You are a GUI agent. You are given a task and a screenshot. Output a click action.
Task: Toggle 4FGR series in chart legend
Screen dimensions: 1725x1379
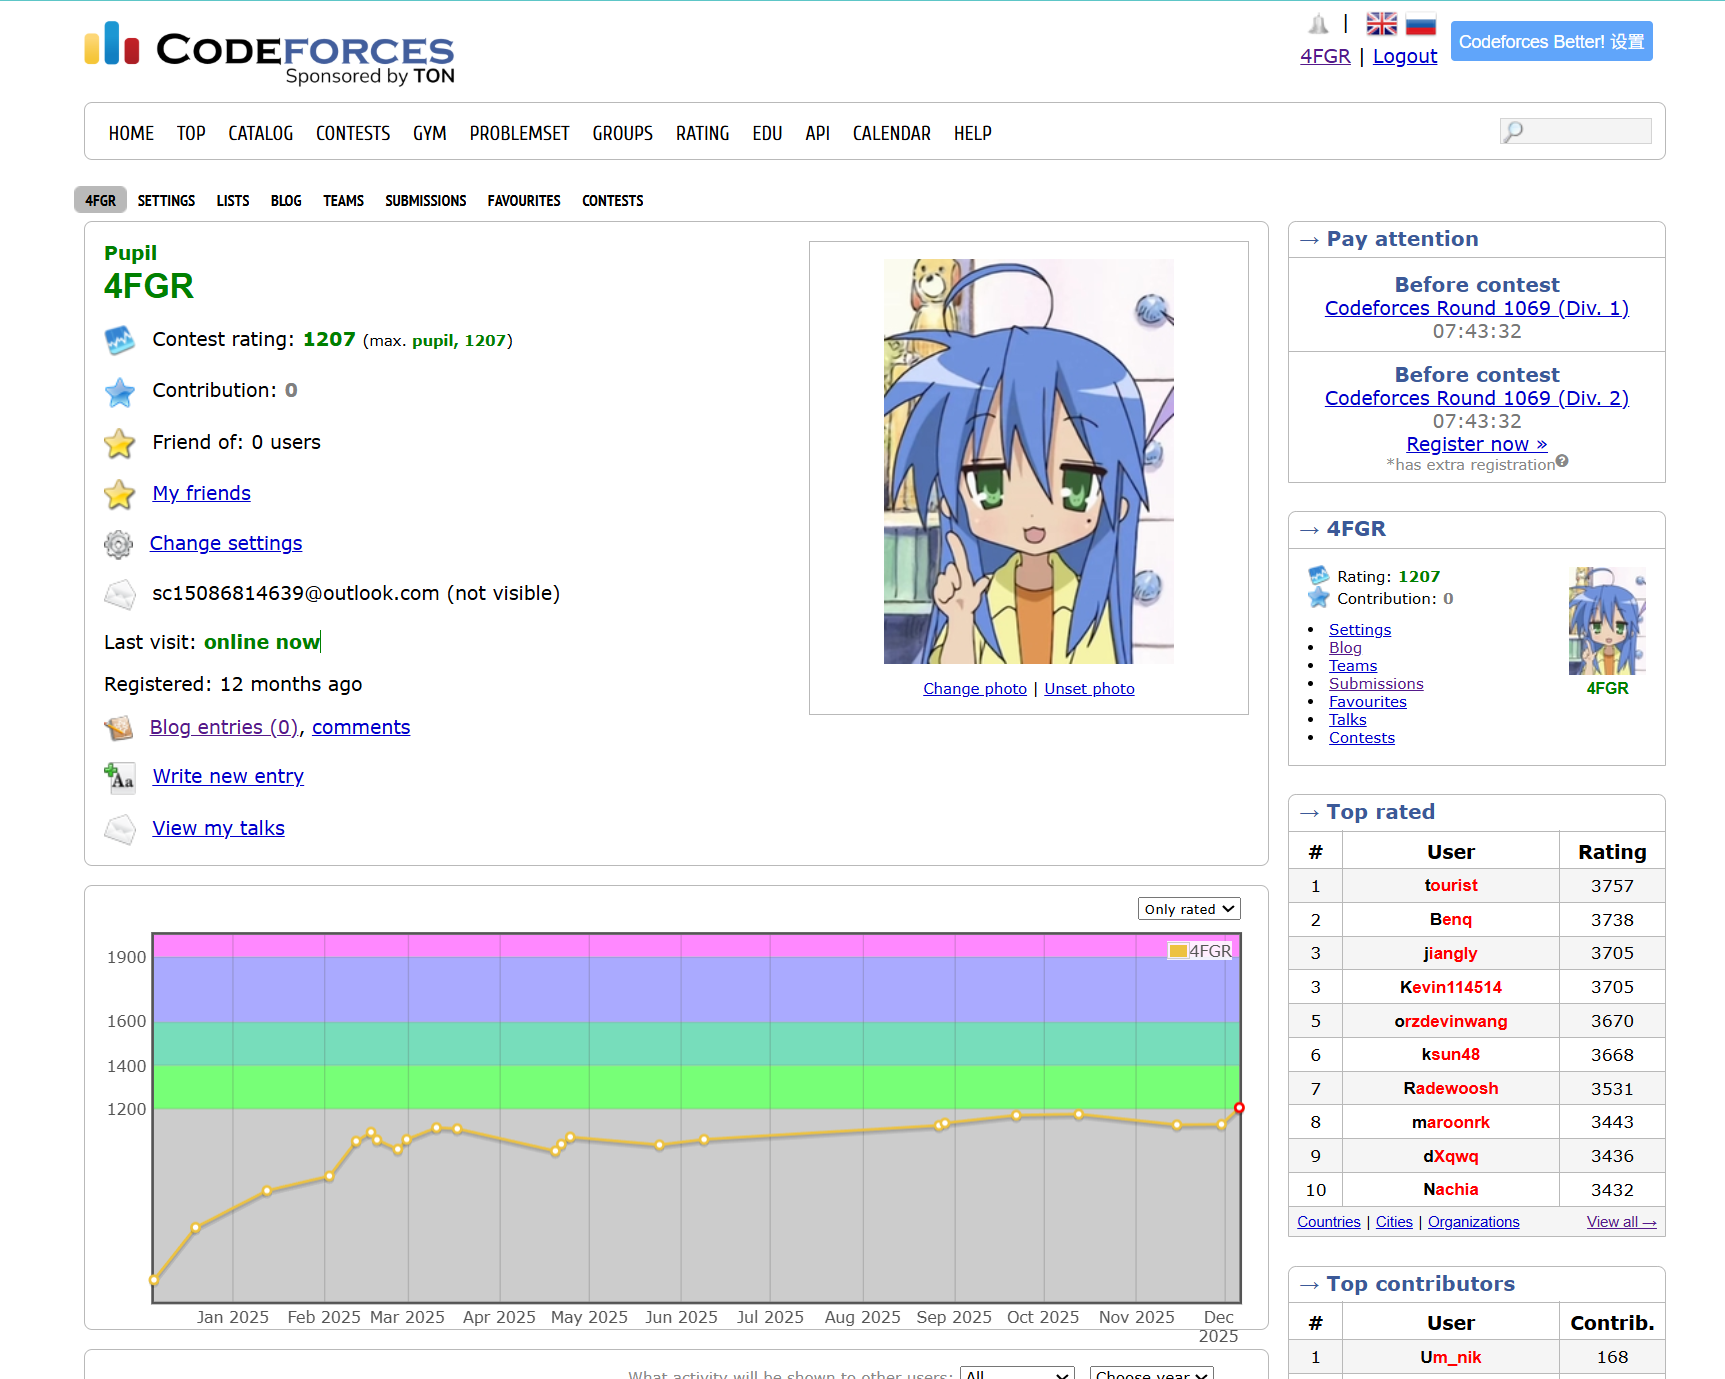point(1201,951)
